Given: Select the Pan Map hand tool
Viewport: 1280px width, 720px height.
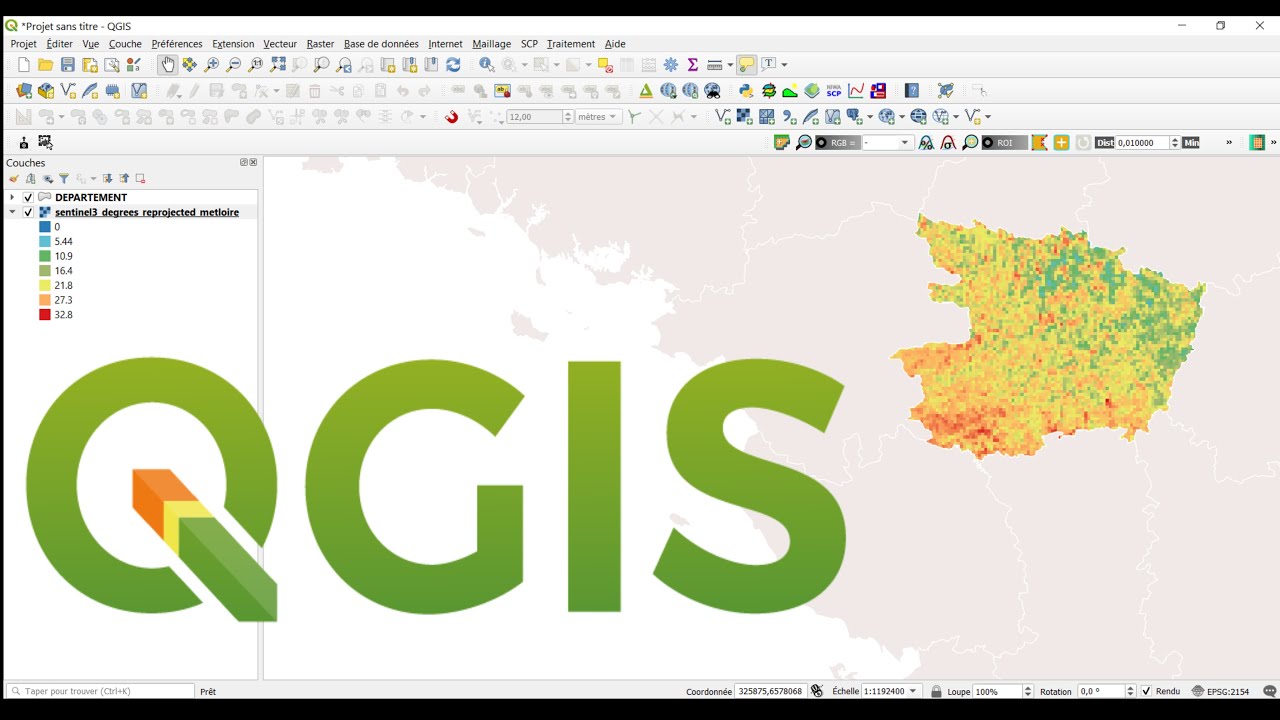Looking at the screenshot, I should point(167,65).
